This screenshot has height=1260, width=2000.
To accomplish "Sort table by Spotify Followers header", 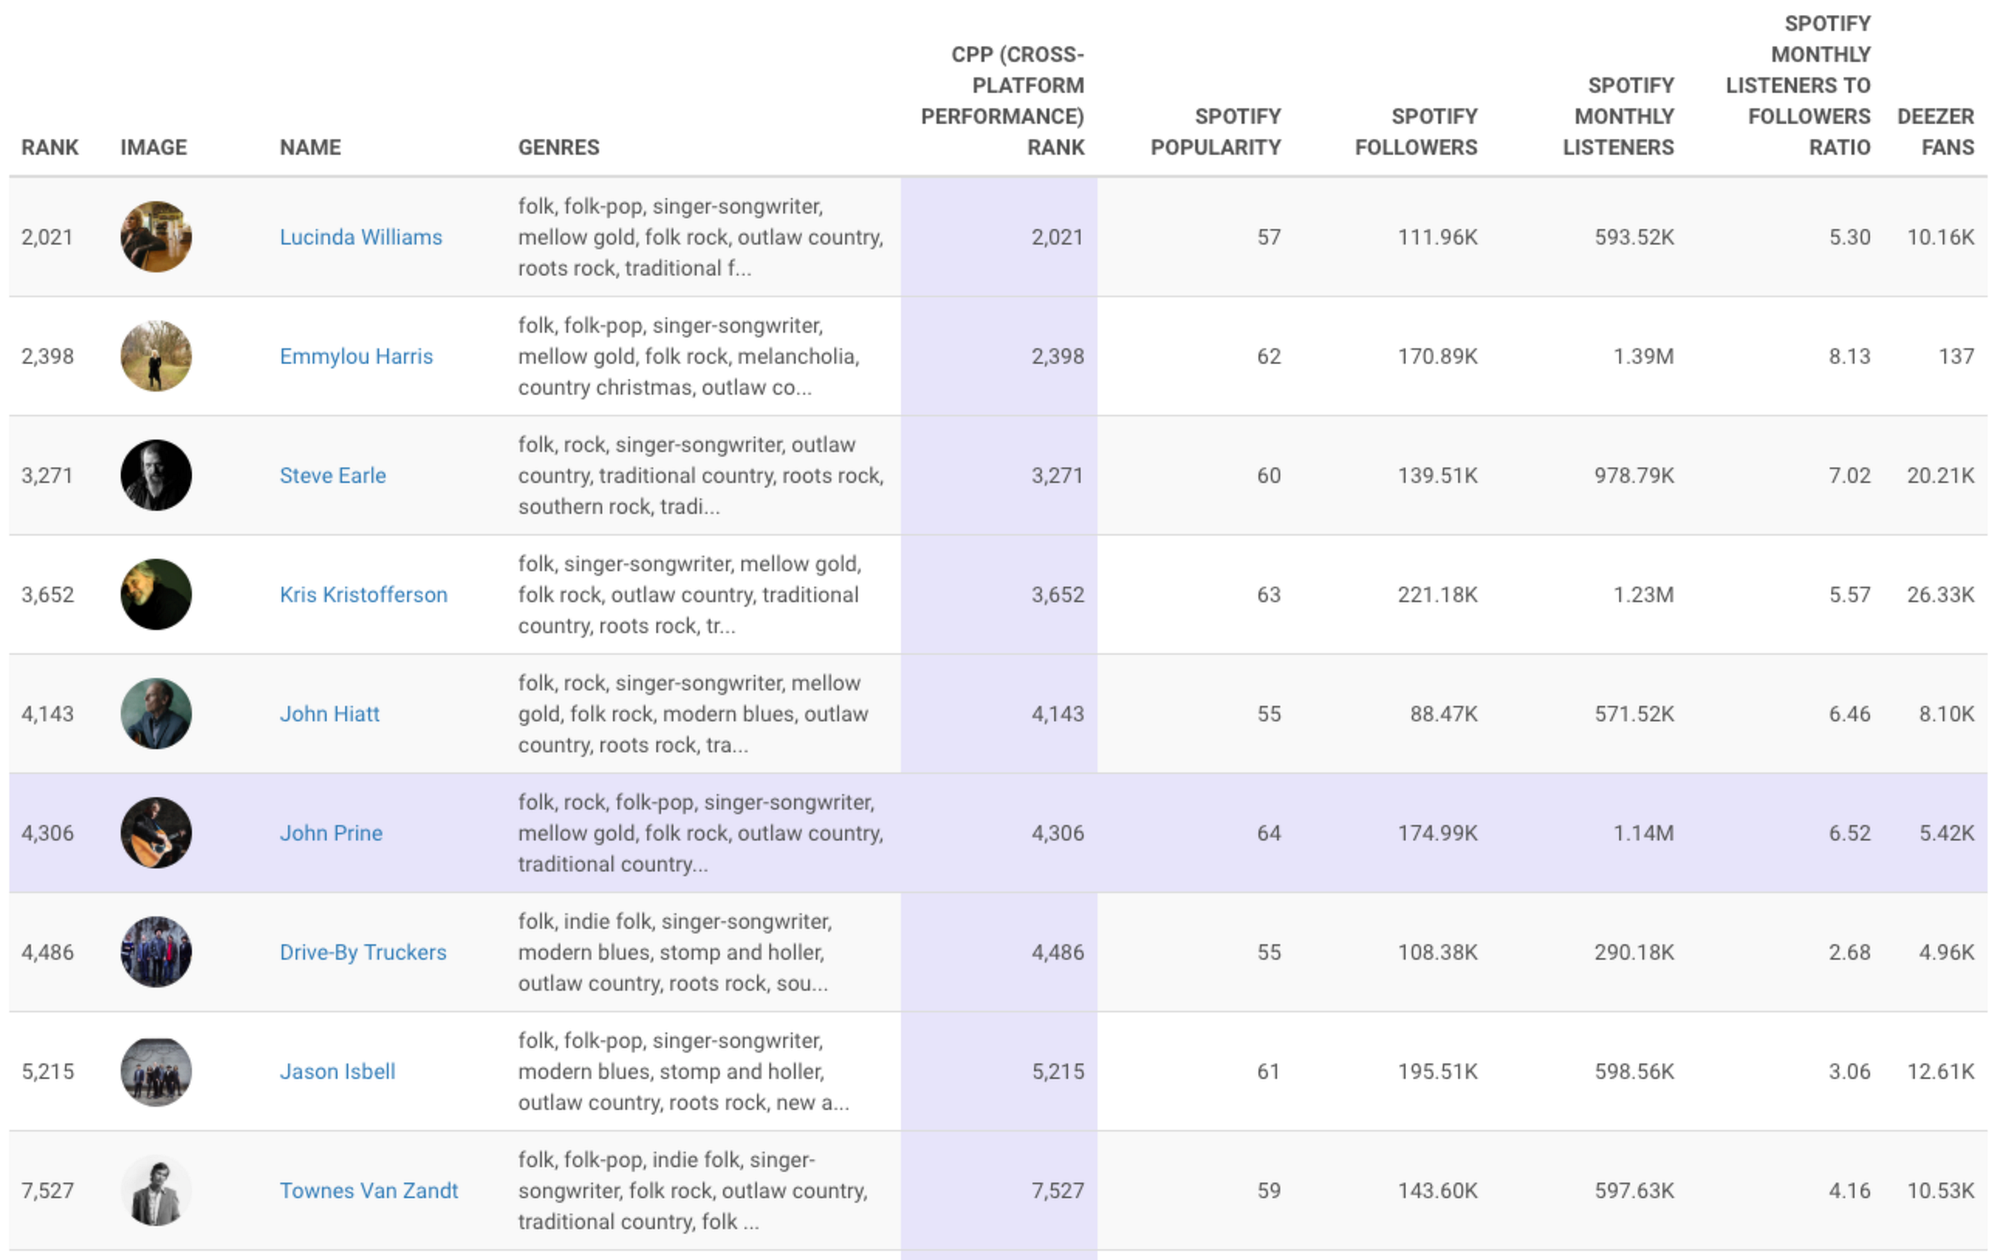I will pos(1415,132).
